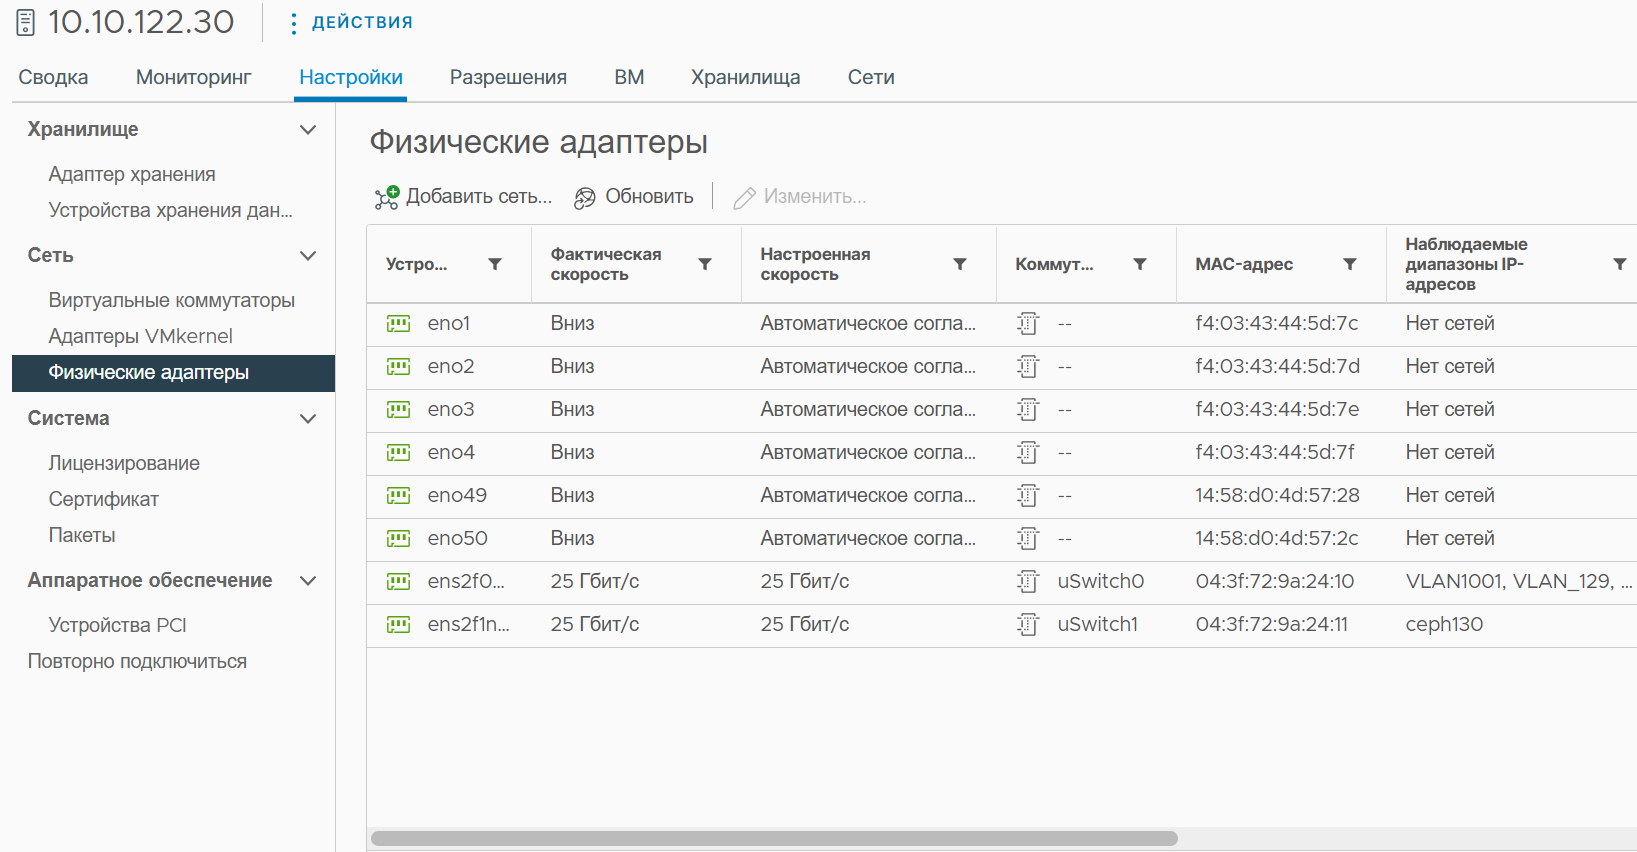Click the adapter icon for eno49

pos(398,496)
